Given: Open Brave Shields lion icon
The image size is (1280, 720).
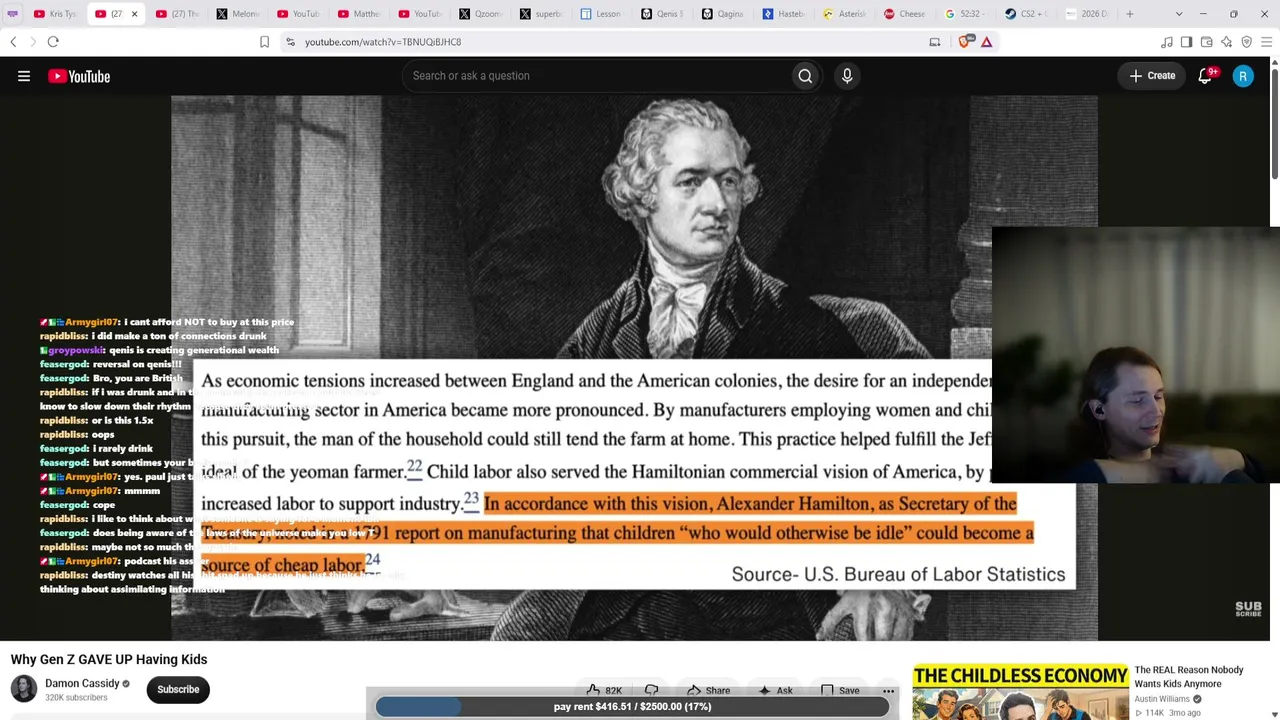Looking at the screenshot, I should coord(965,42).
